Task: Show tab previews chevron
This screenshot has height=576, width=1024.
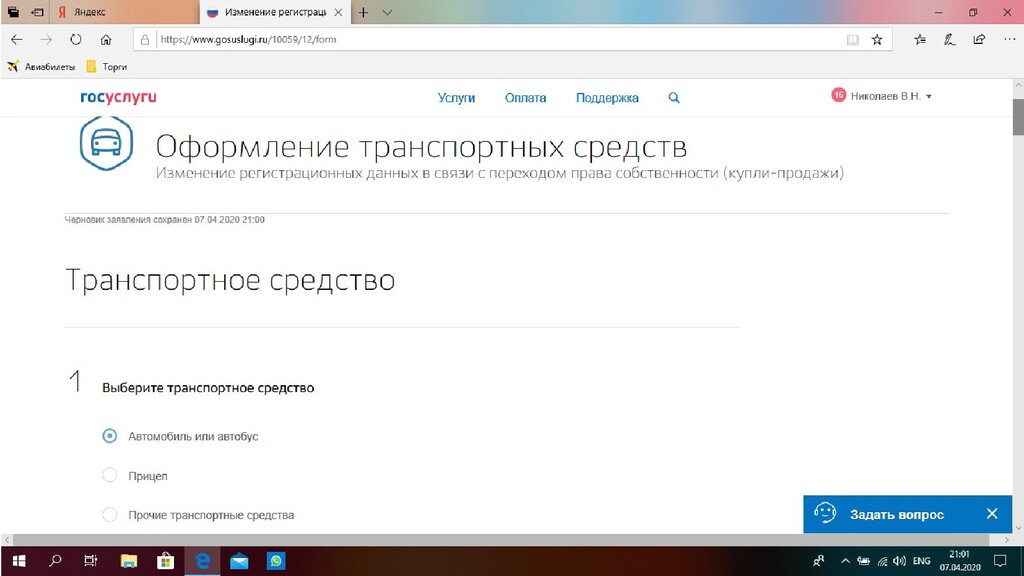Action: coord(387,12)
